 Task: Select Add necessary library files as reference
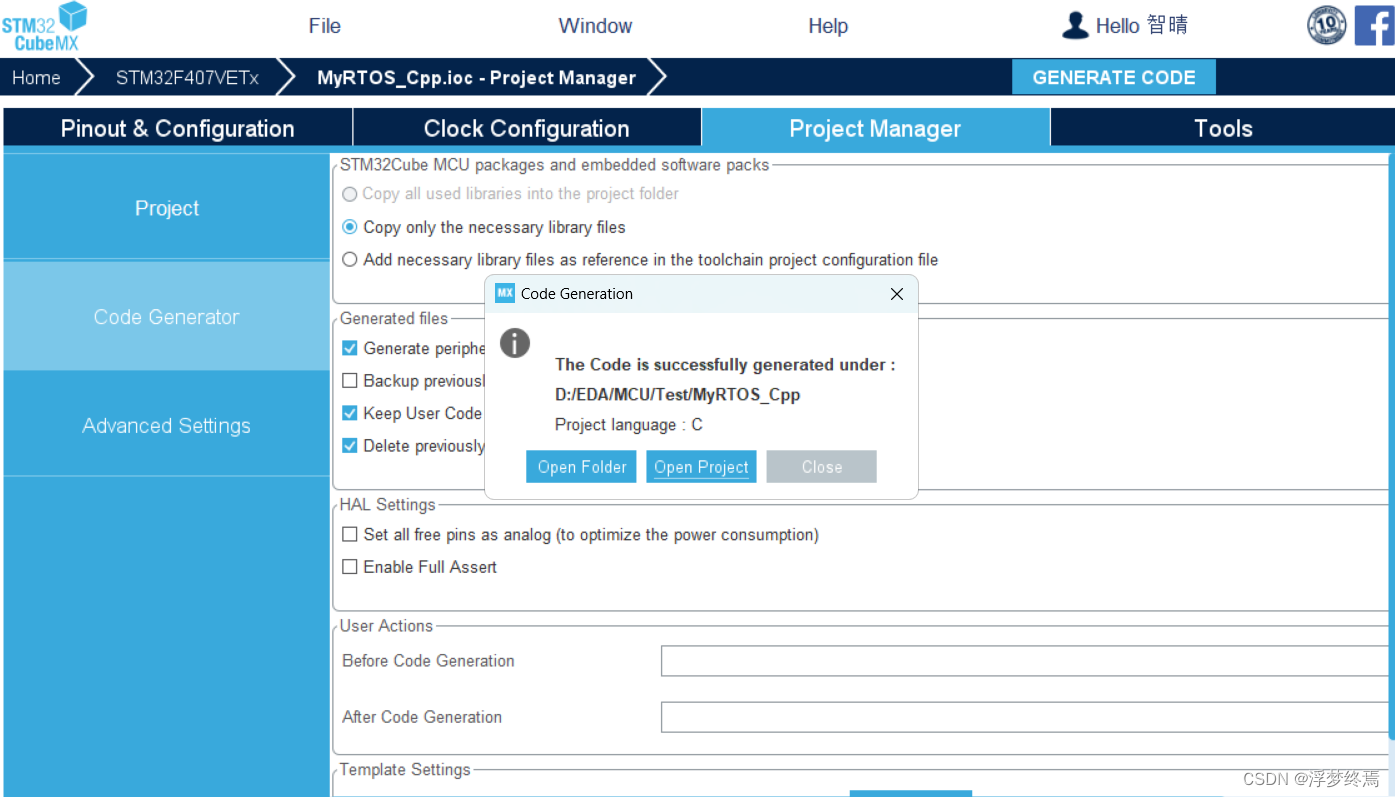point(350,260)
